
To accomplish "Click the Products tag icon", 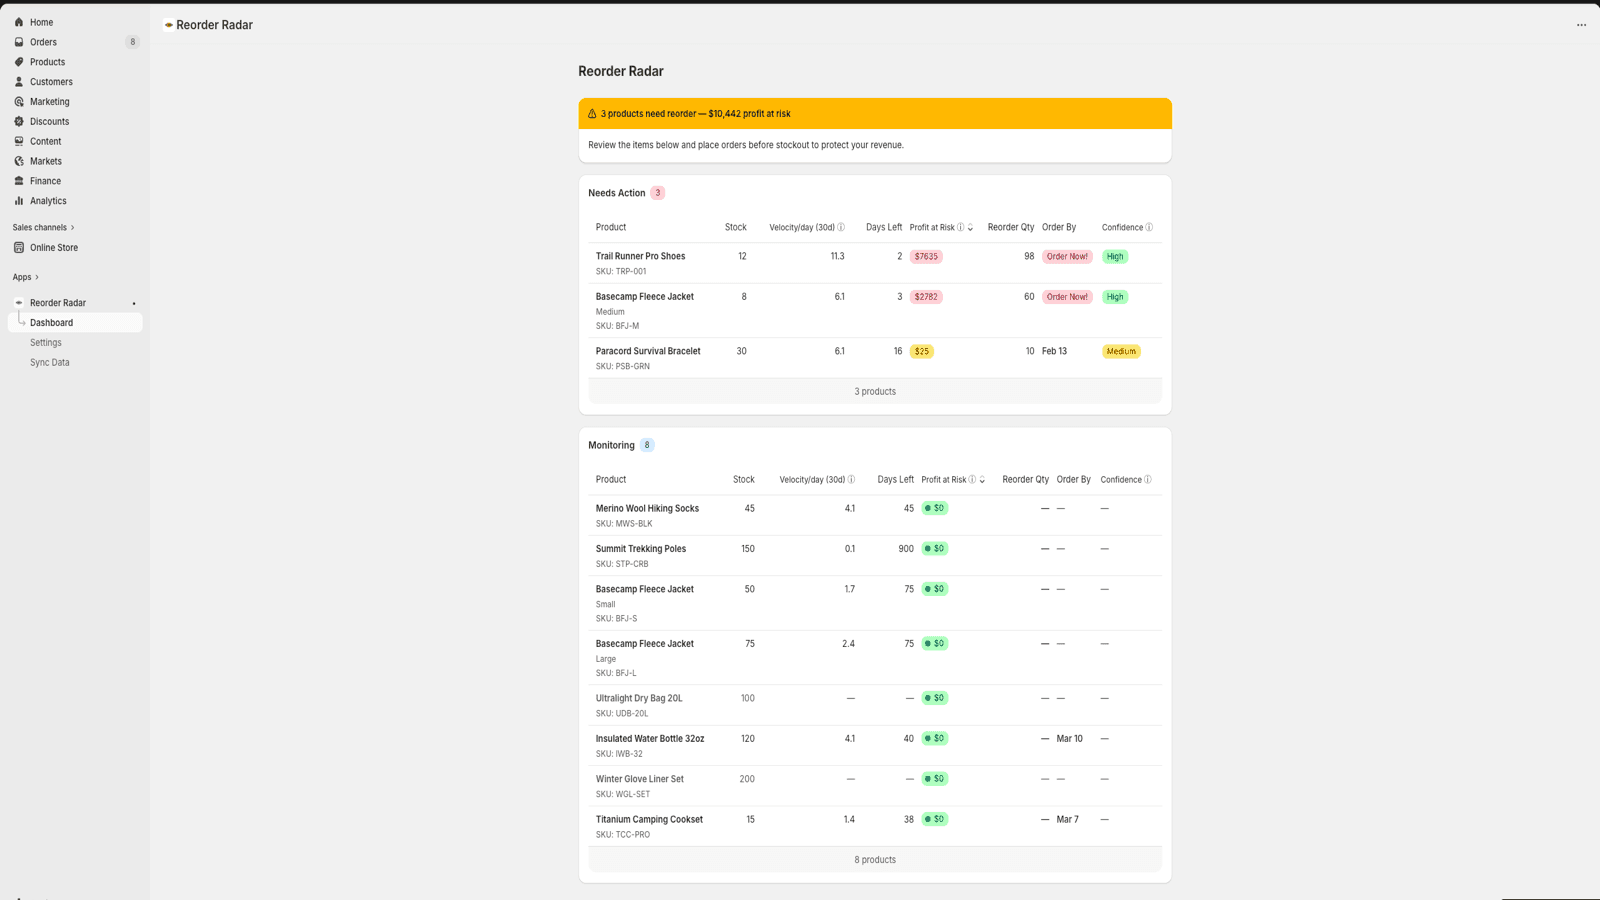I will point(19,62).
